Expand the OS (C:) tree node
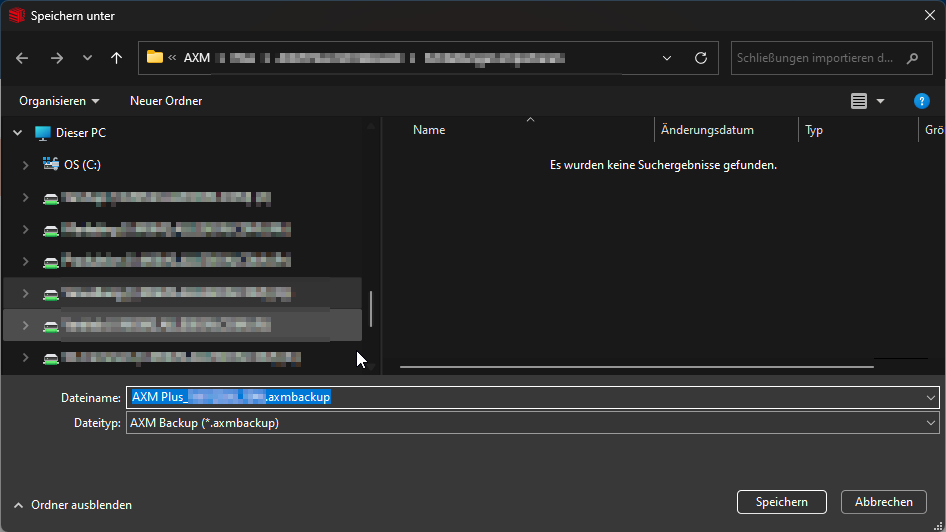 (25, 165)
